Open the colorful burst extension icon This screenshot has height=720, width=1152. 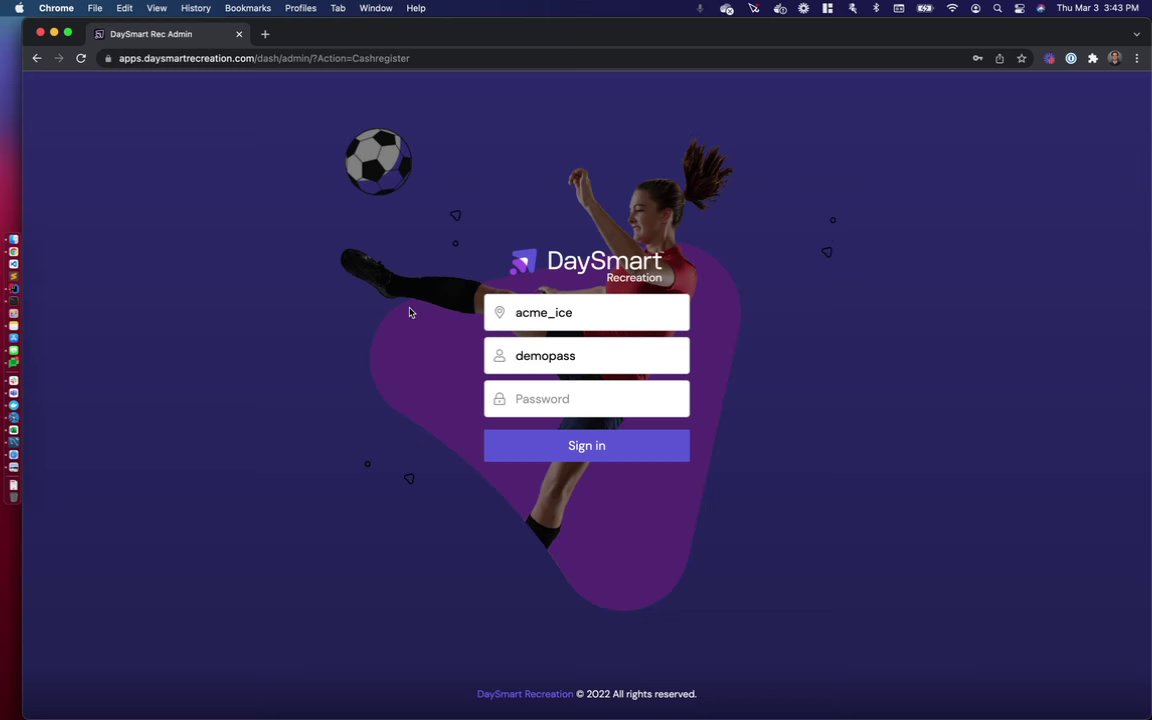pyautogui.click(x=1049, y=58)
